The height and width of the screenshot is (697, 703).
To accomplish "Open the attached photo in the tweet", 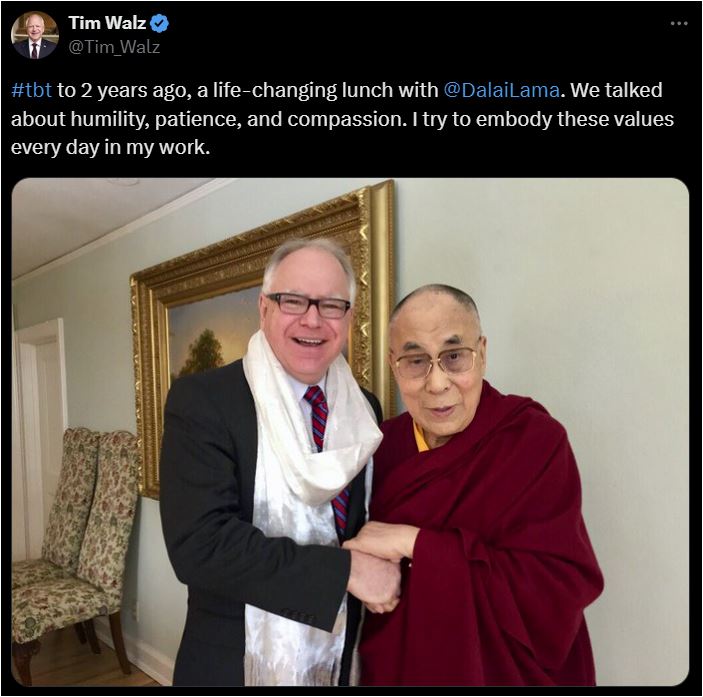I will (350, 432).
